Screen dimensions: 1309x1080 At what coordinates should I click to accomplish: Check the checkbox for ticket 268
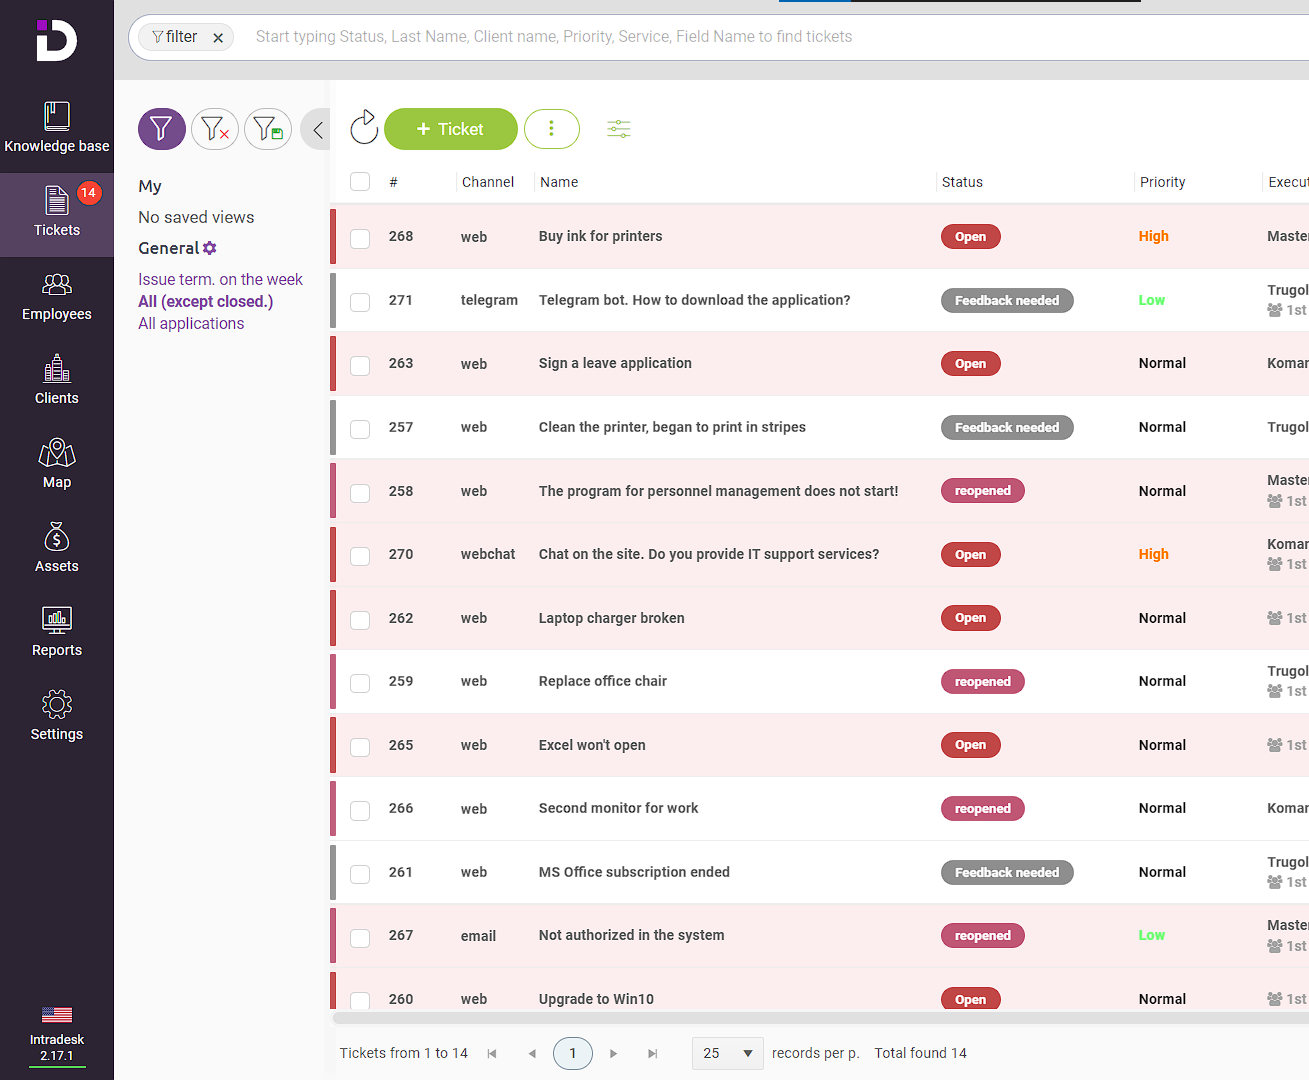click(360, 239)
